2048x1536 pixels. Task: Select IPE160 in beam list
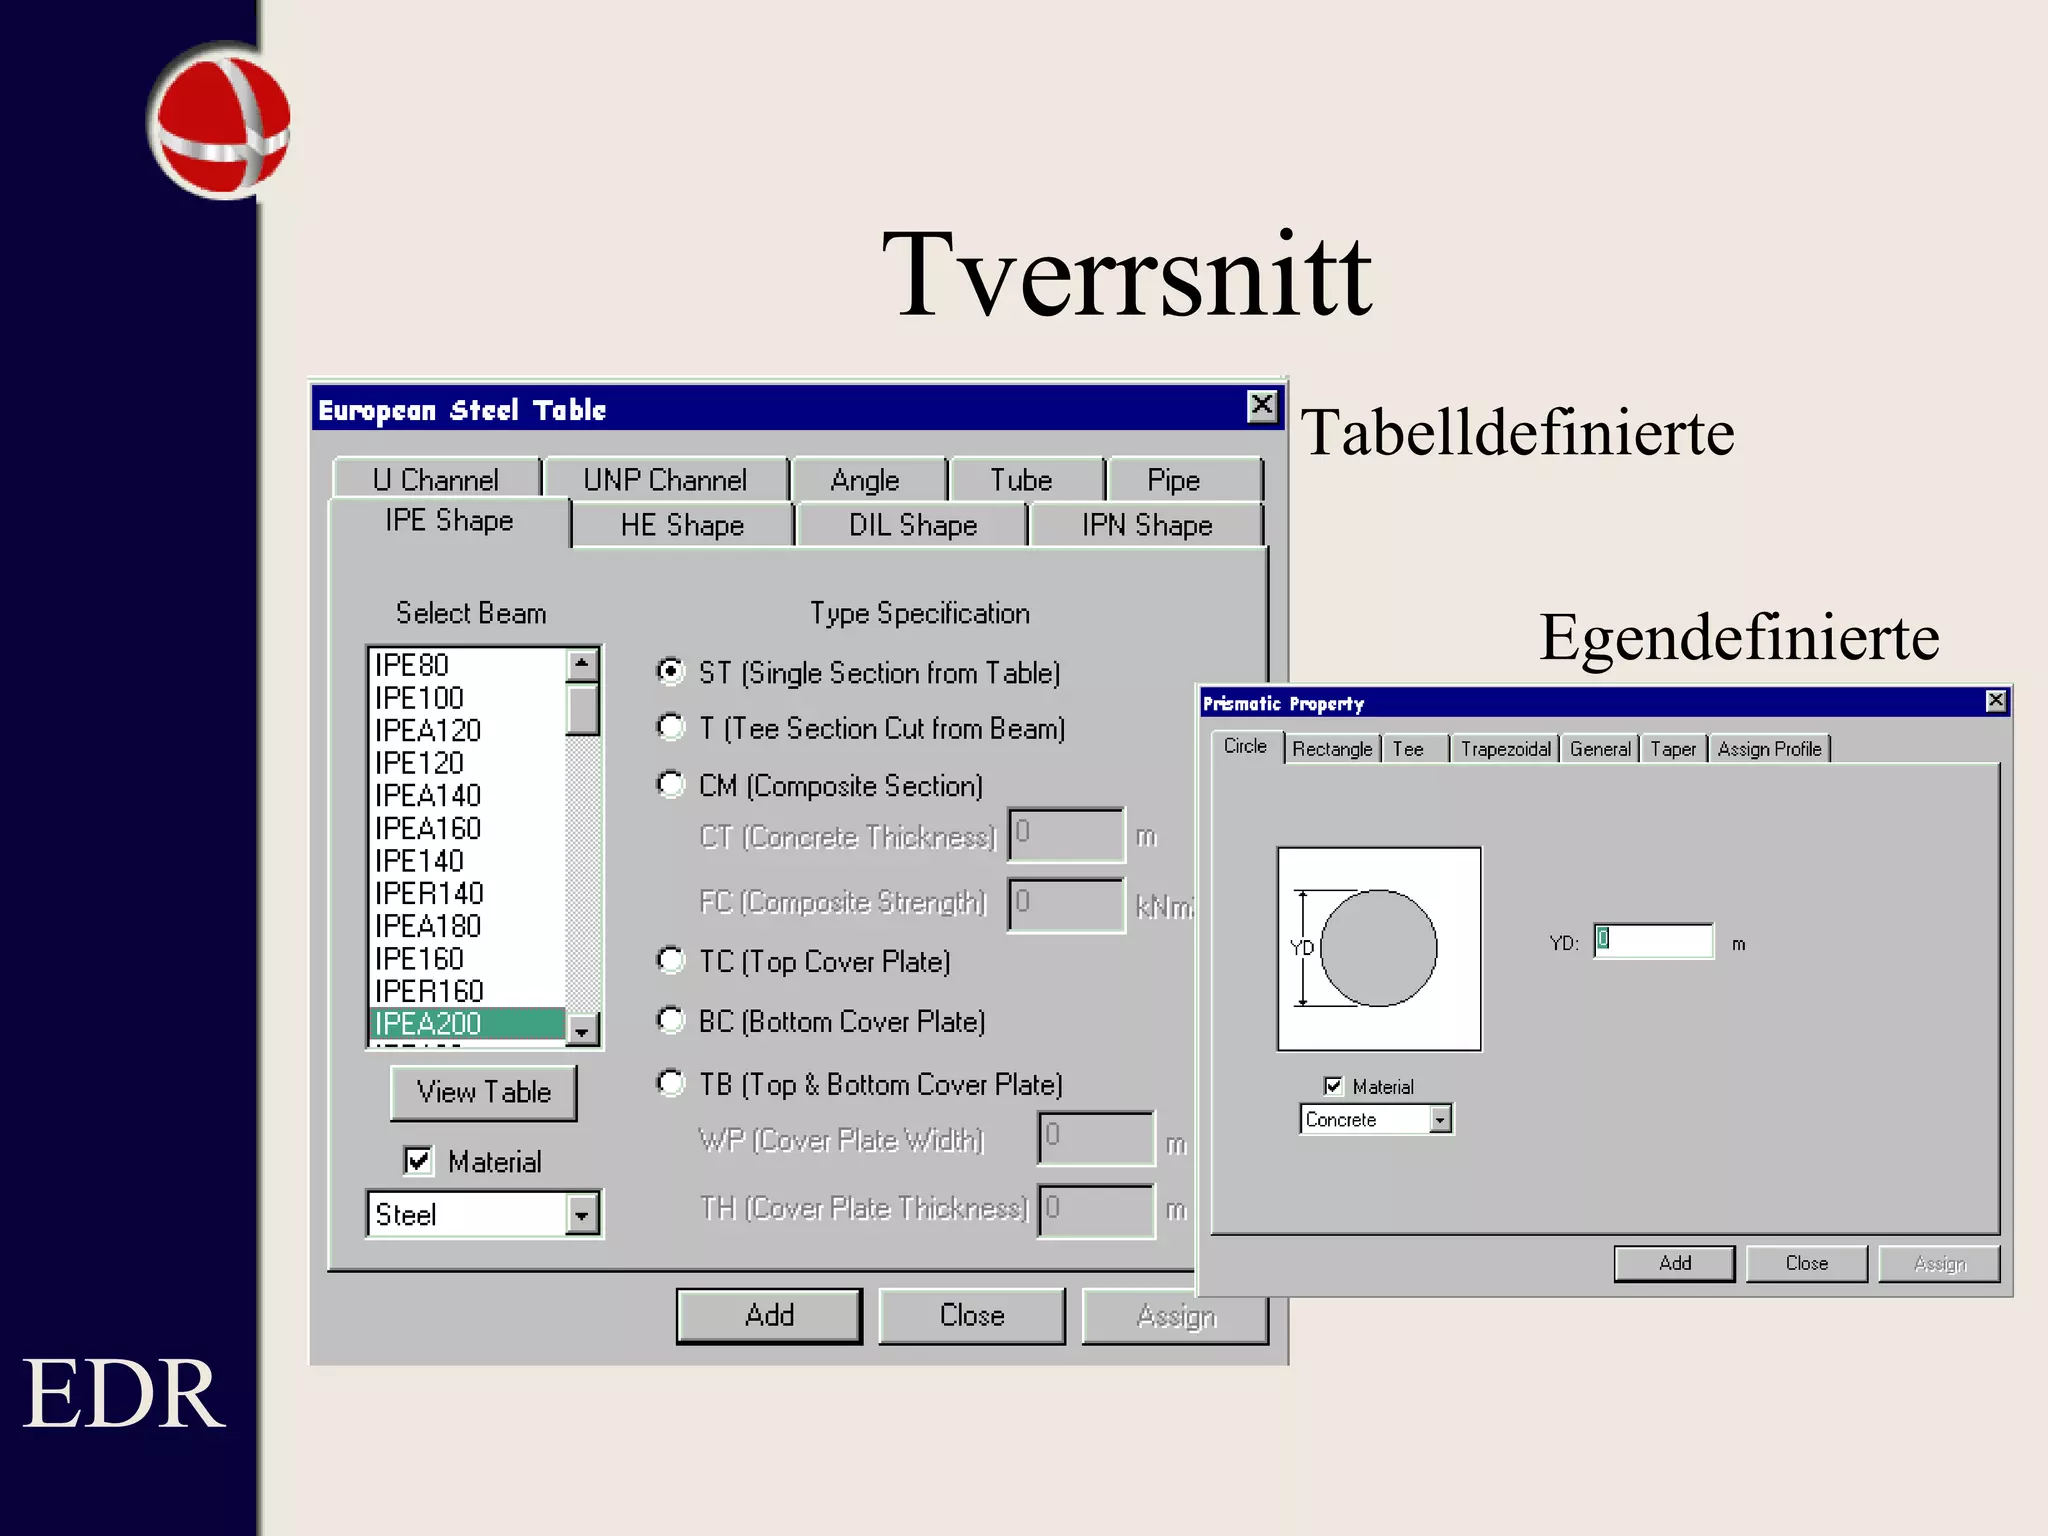467,959
